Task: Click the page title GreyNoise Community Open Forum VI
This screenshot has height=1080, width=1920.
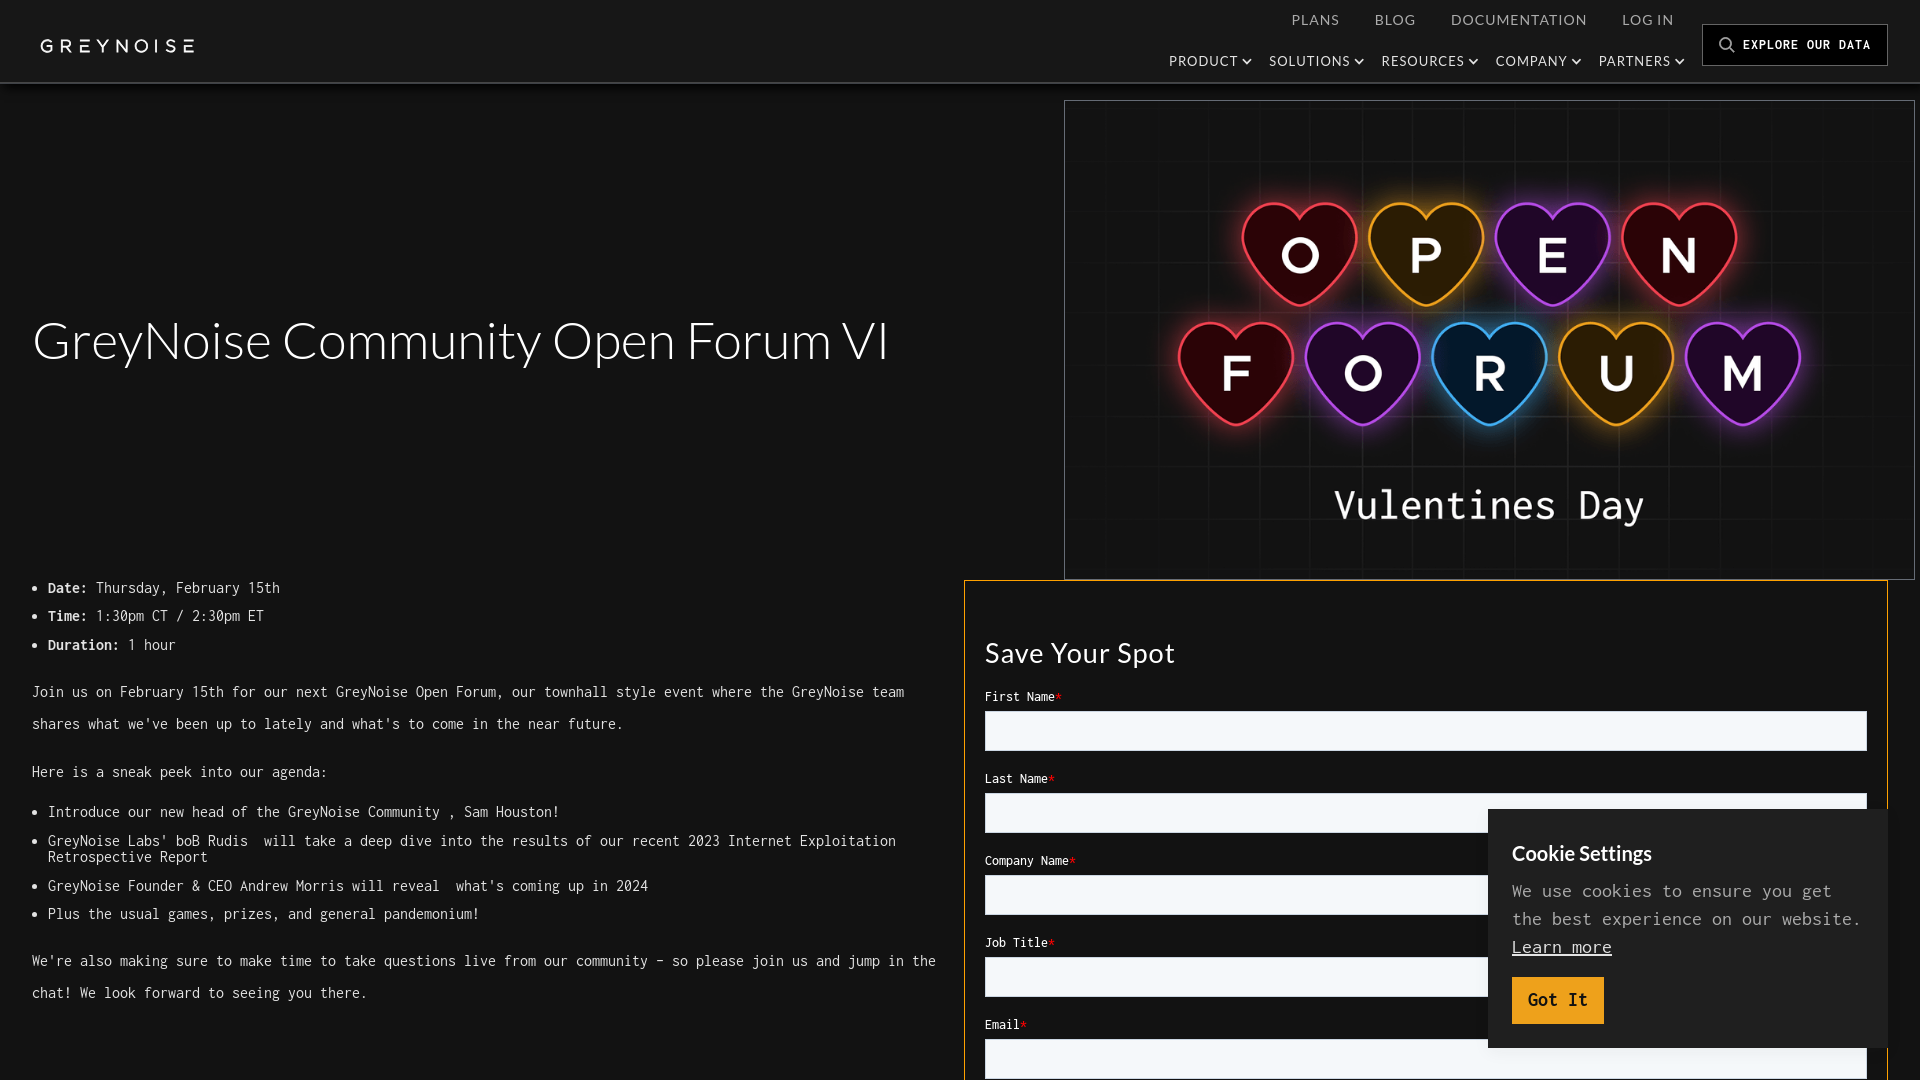Action: pos(460,341)
